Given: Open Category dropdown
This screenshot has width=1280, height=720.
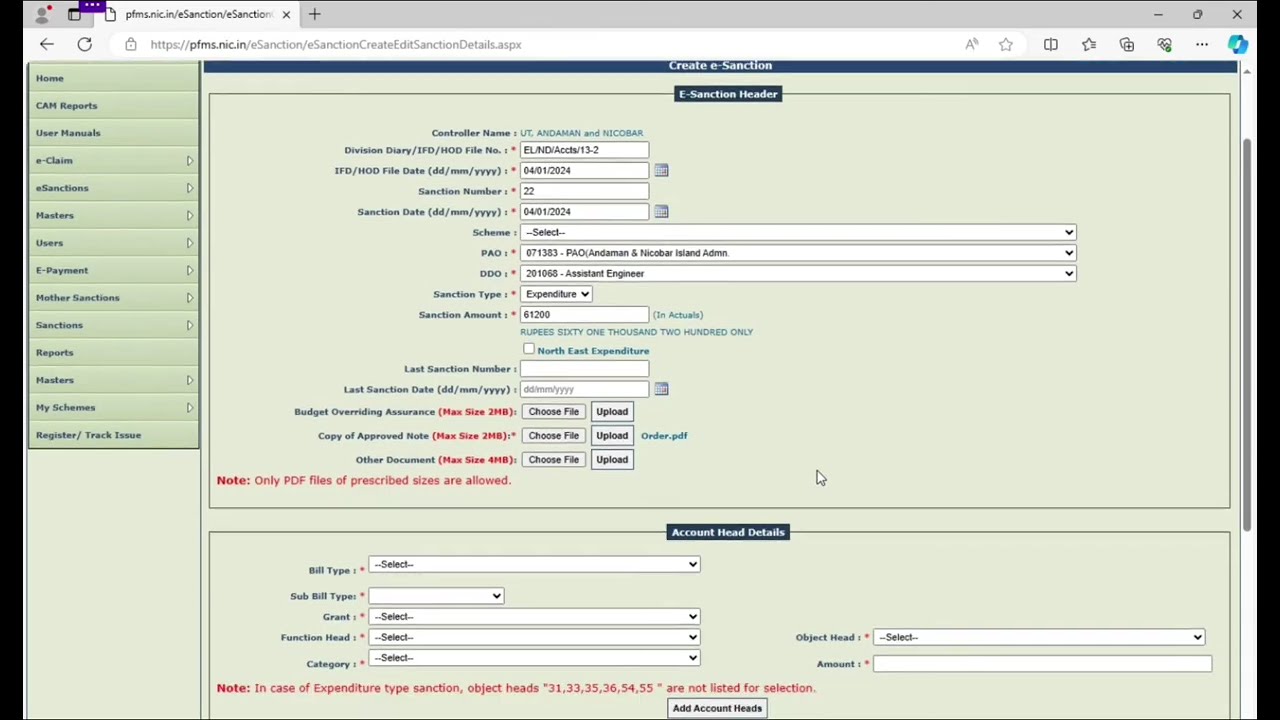Looking at the screenshot, I should pos(534,658).
